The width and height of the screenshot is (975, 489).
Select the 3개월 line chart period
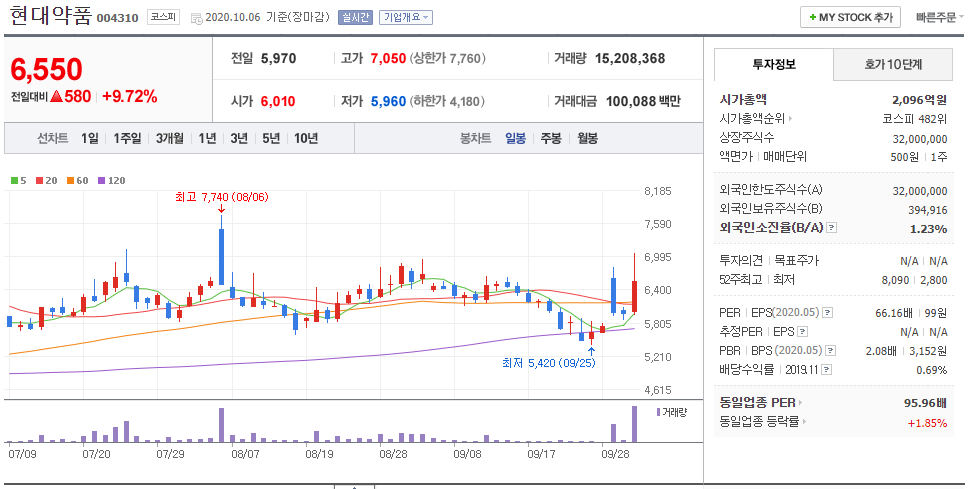click(x=170, y=138)
